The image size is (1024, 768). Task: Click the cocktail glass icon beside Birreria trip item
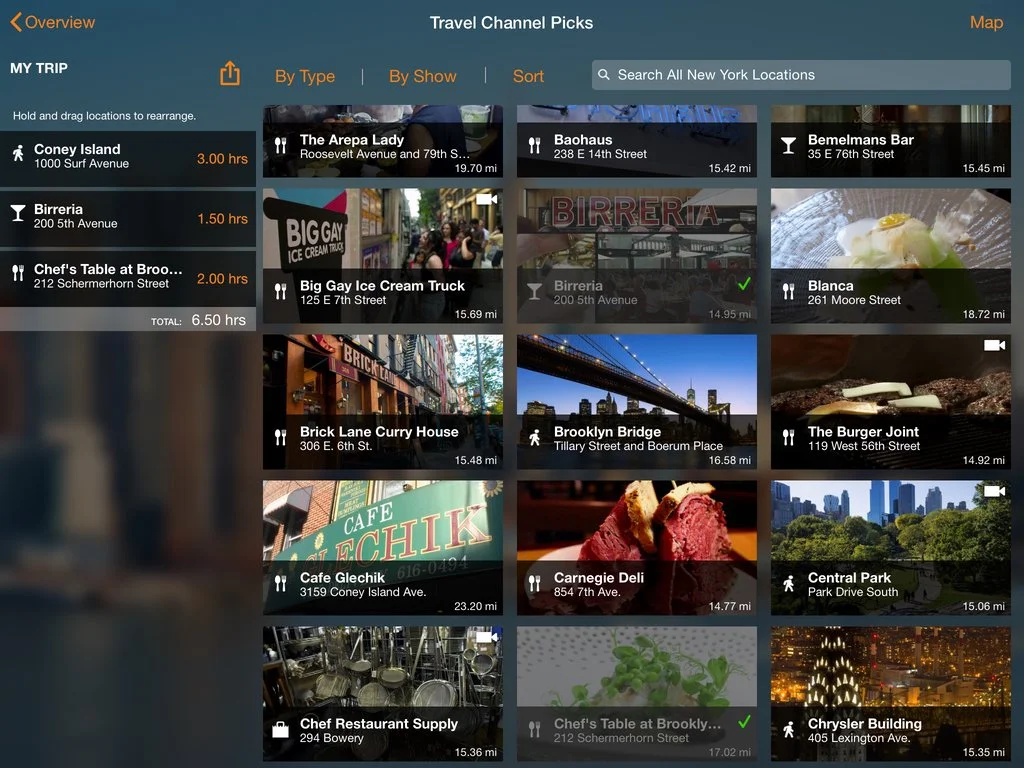click(x=18, y=213)
